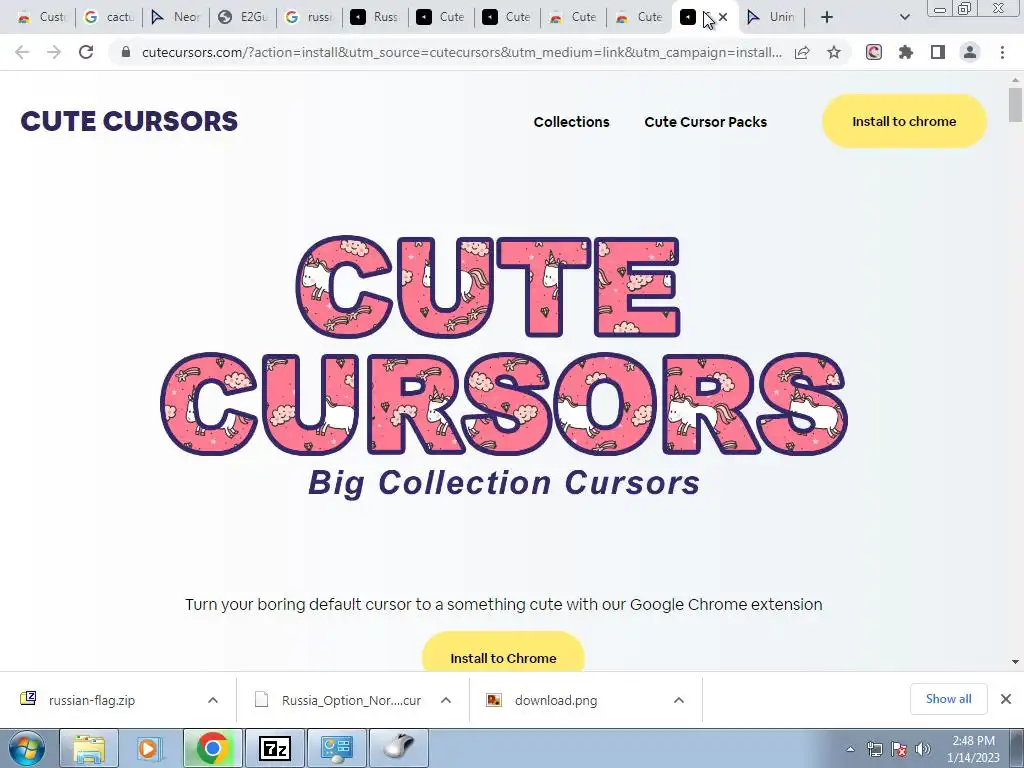Open a new tab with plus button
1024x768 pixels.
click(827, 17)
